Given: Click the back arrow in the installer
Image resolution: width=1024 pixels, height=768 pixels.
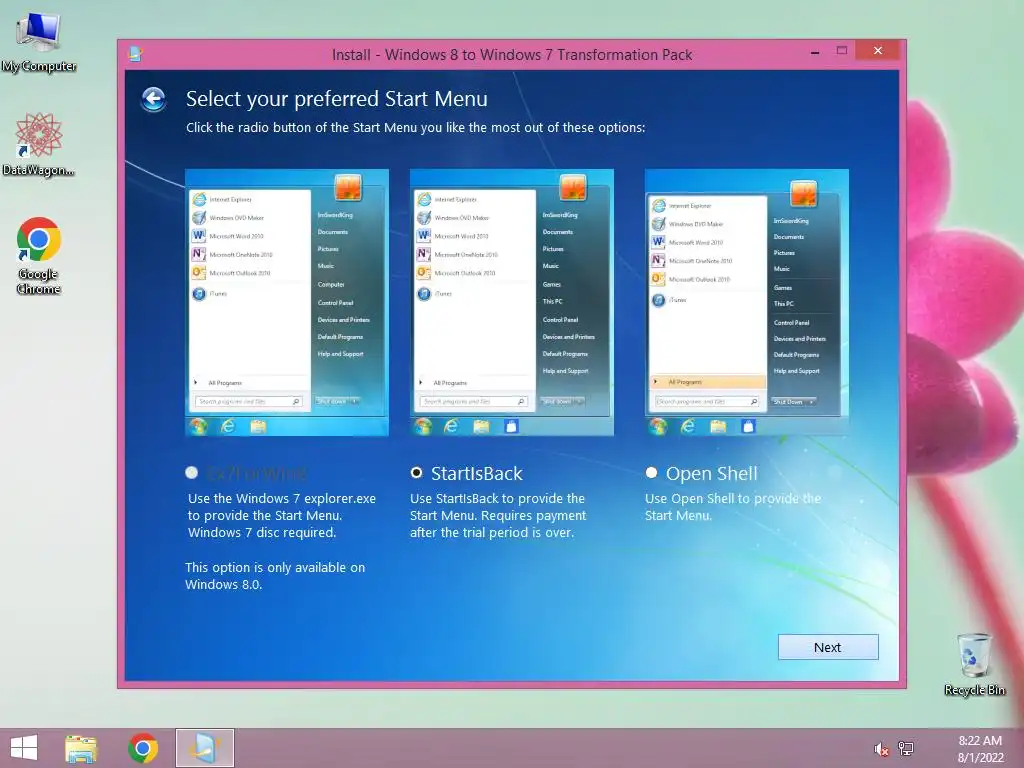Looking at the screenshot, I should point(153,99).
